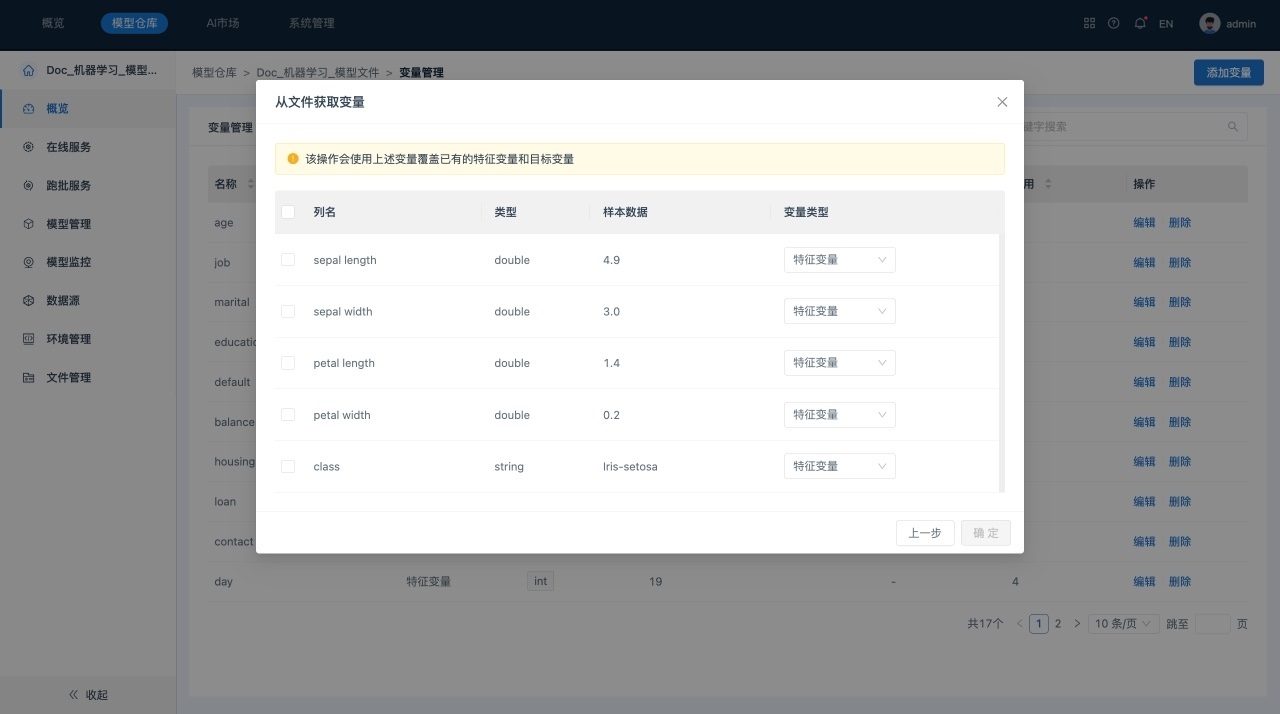
Task: Open variable type dropdown for class row
Action: (x=839, y=466)
